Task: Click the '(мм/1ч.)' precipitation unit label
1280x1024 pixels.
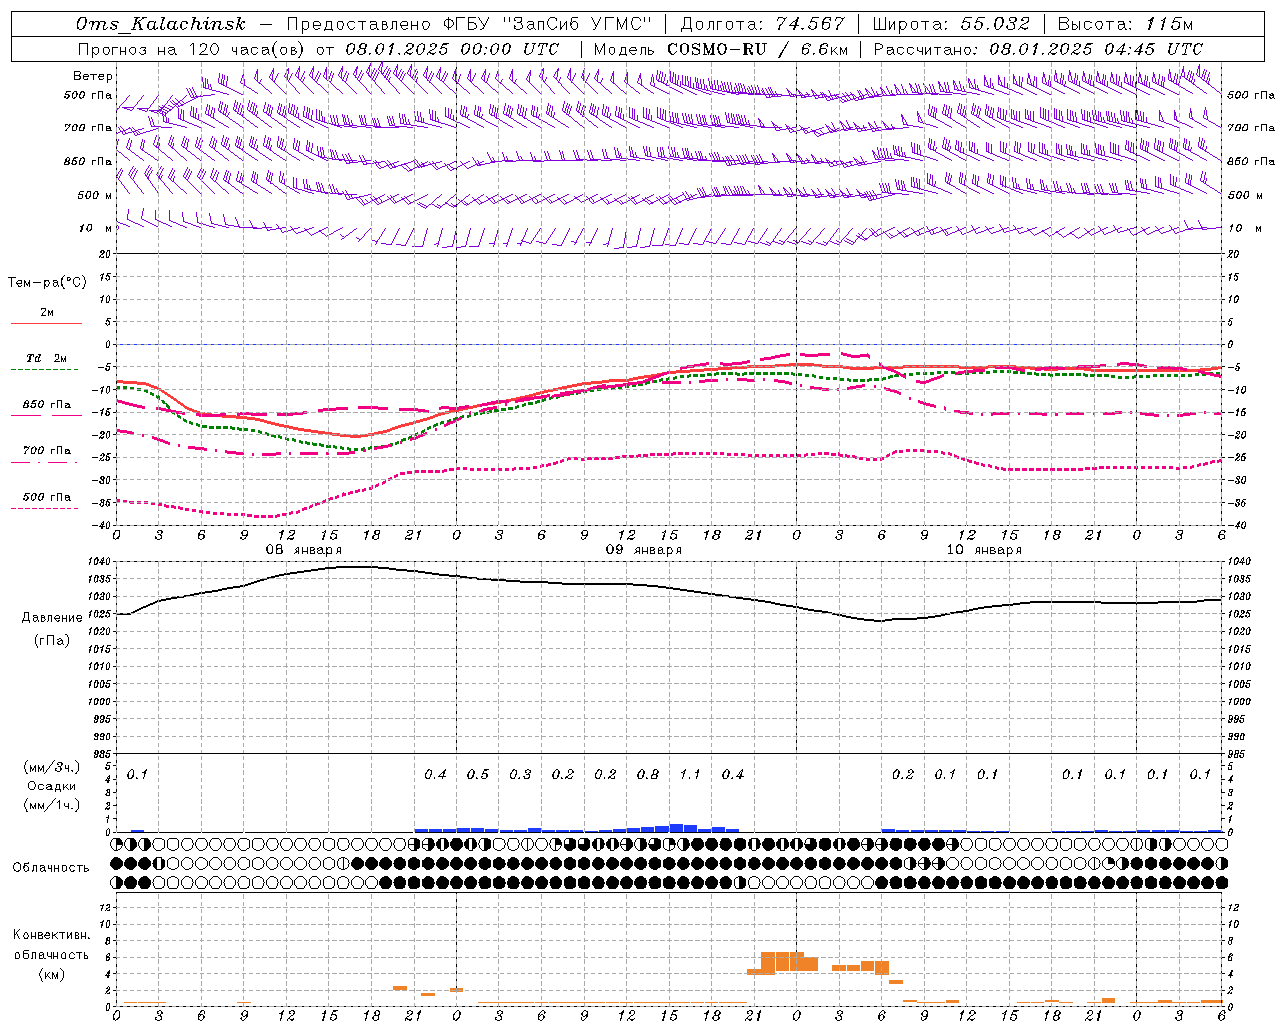Action: [x=51, y=805]
